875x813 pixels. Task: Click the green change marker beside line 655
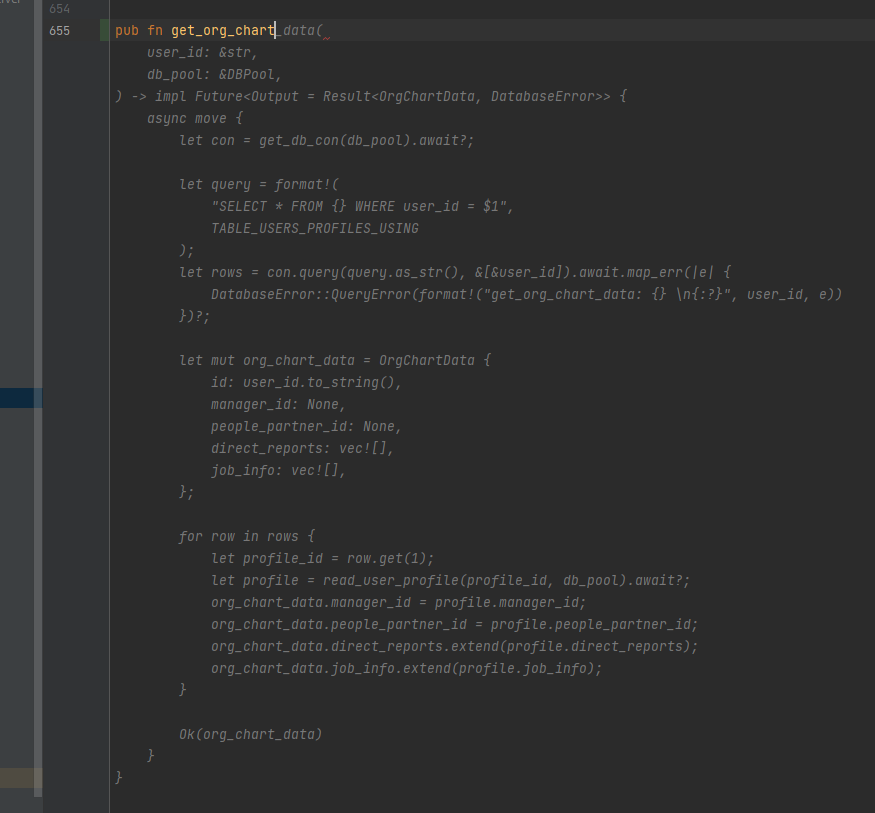click(104, 30)
